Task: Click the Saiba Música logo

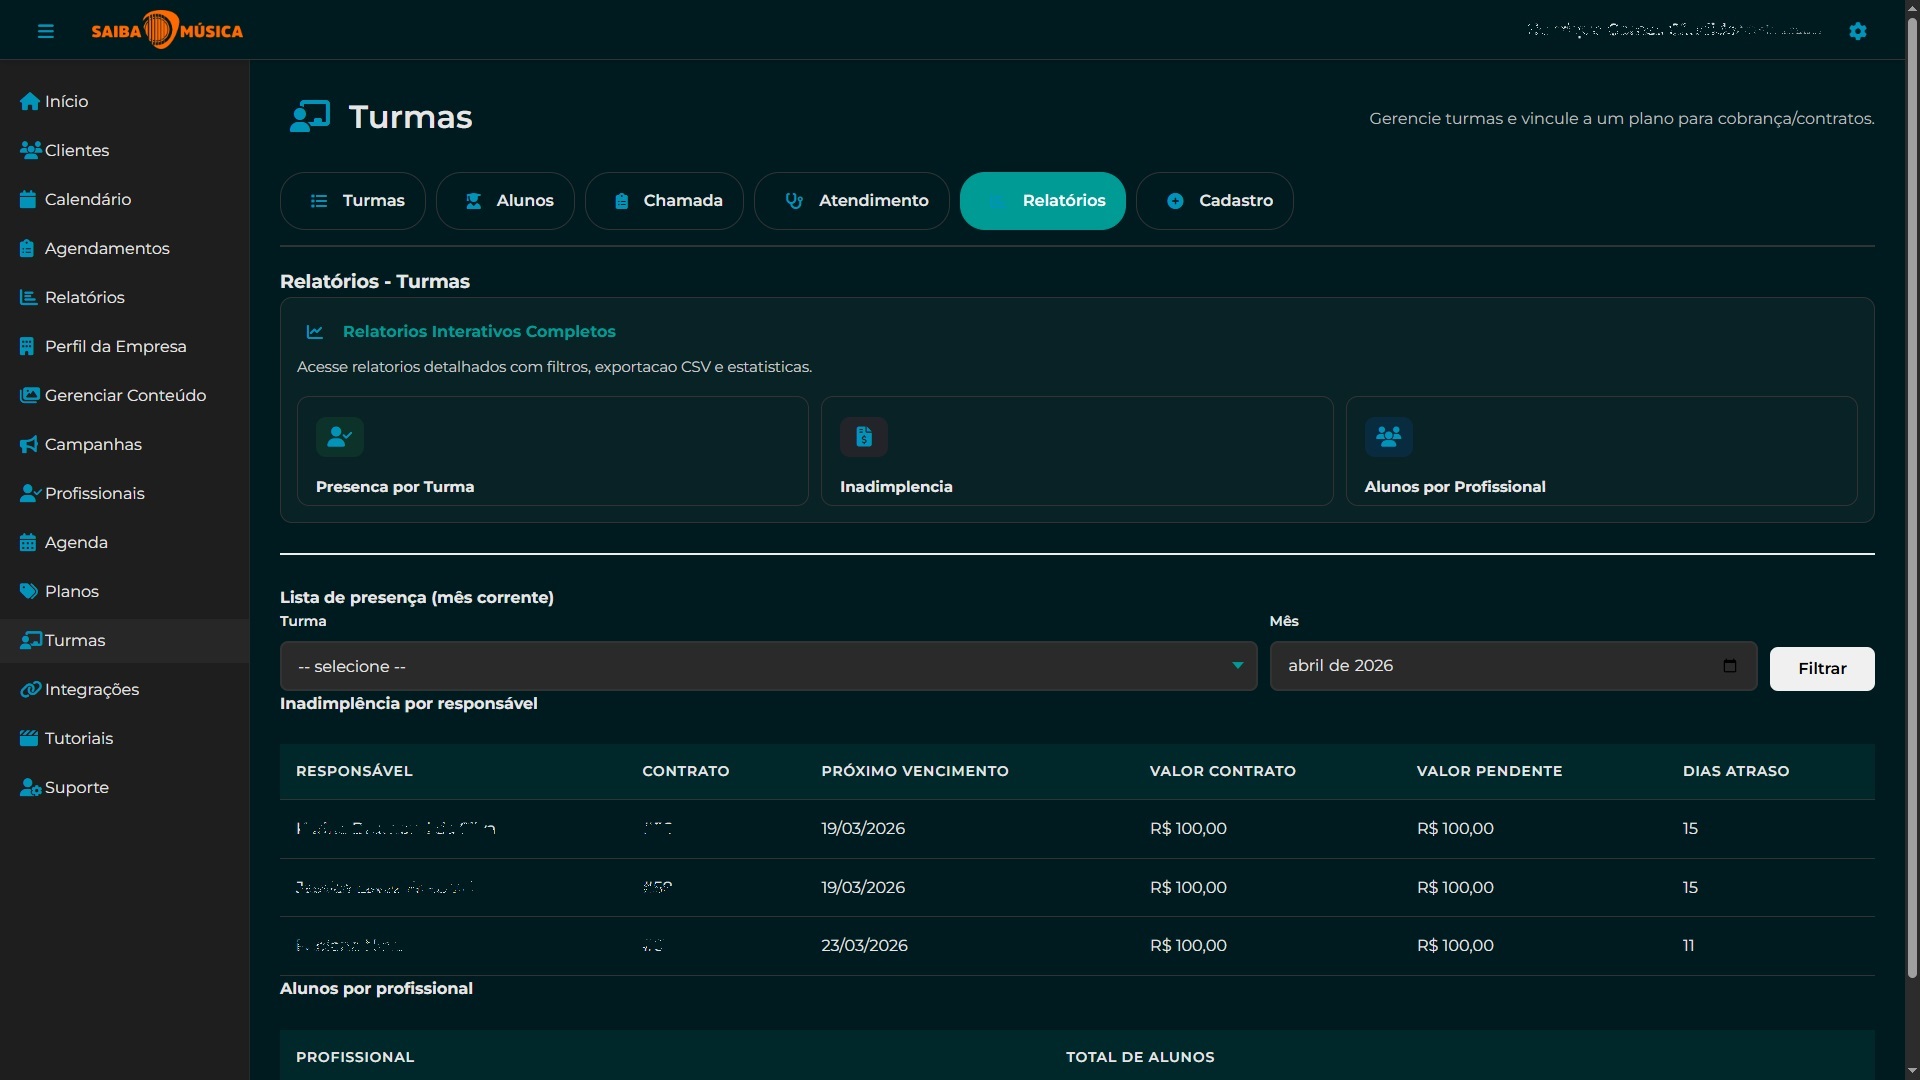Action: pyautogui.click(x=167, y=30)
